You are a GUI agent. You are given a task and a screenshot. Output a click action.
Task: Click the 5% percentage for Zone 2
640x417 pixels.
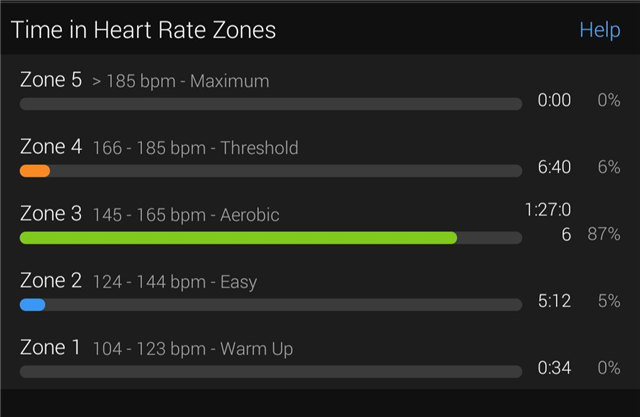[x=609, y=301]
